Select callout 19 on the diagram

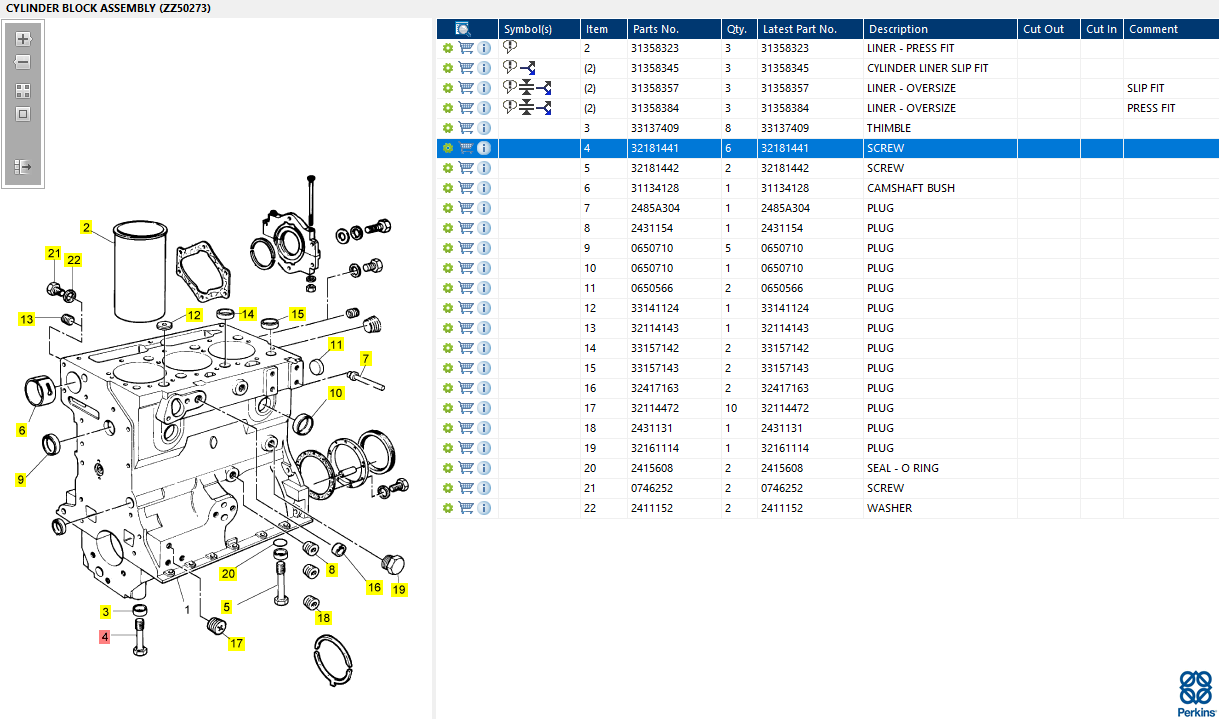[399, 590]
